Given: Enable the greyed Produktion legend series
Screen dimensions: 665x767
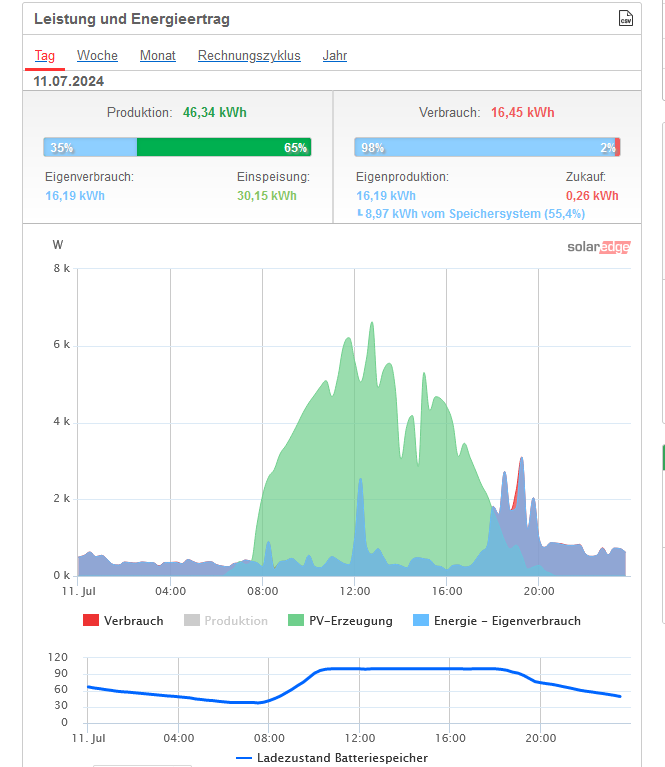Looking at the screenshot, I should (x=226, y=621).
